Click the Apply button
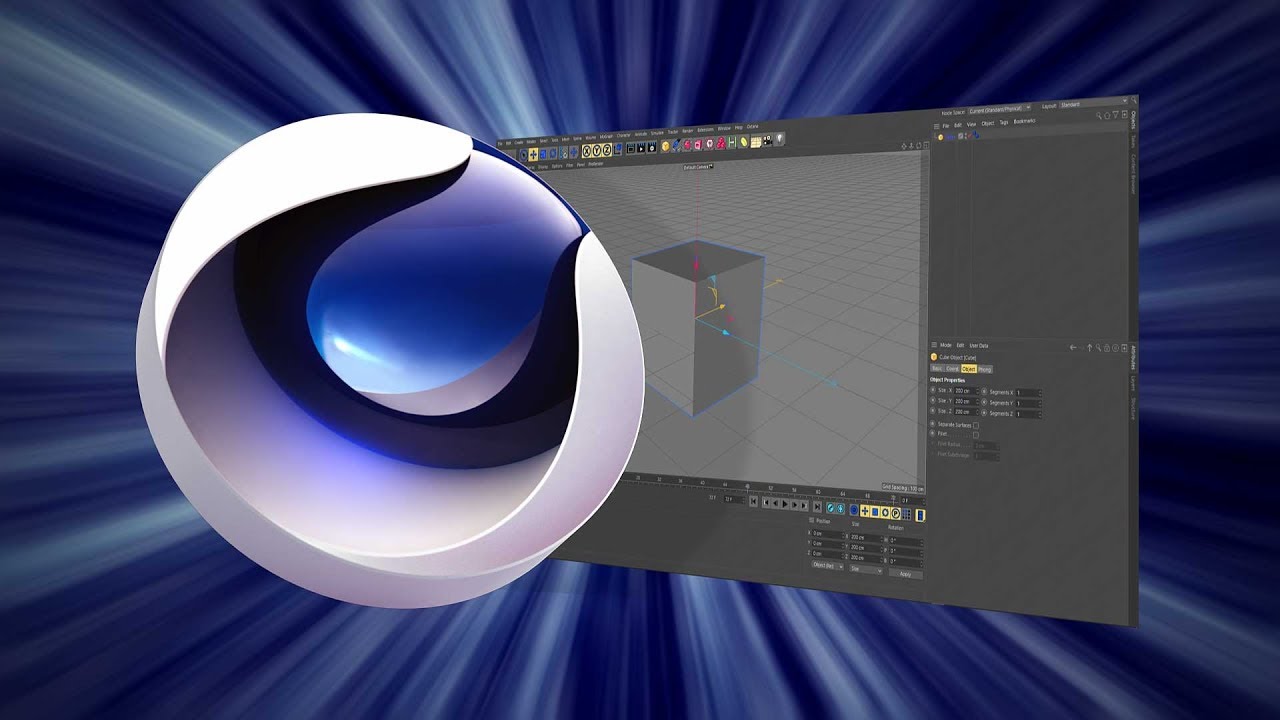Image resolution: width=1280 pixels, height=720 pixels. coord(905,574)
